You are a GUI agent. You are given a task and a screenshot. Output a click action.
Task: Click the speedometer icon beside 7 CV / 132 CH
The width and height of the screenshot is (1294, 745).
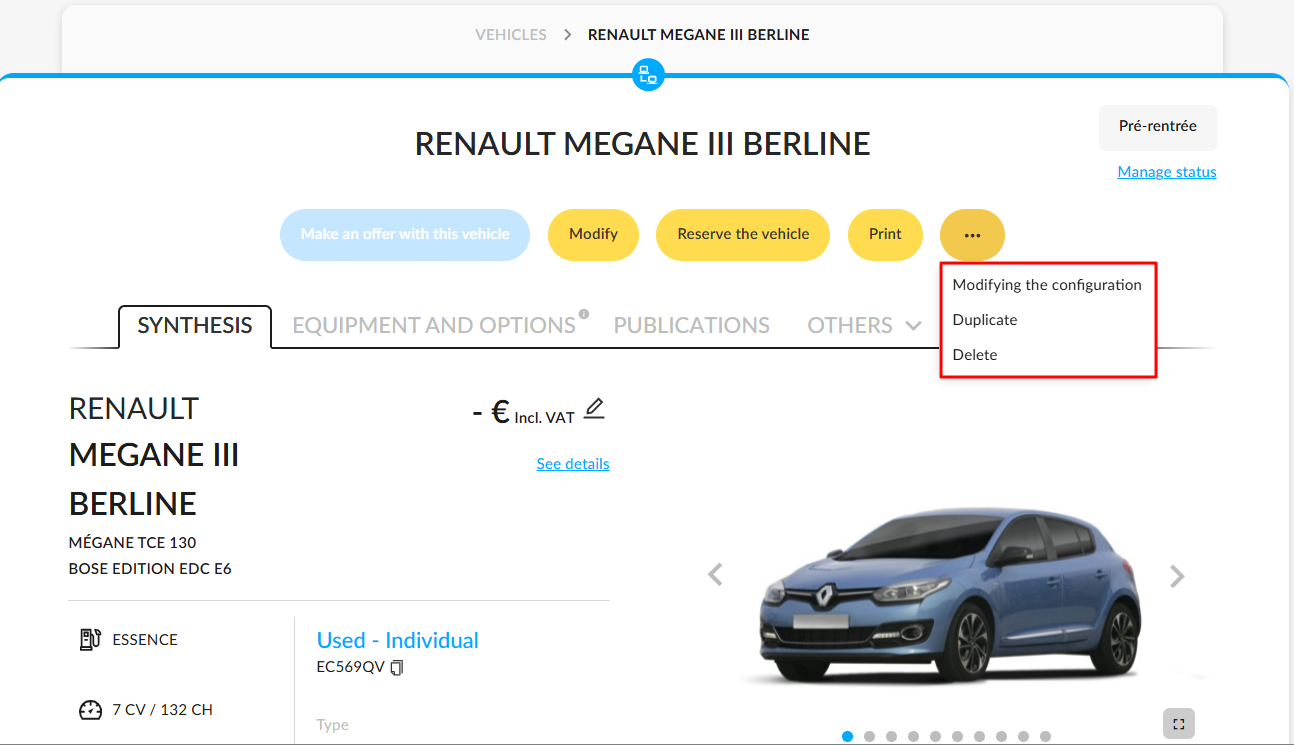click(x=89, y=709)
